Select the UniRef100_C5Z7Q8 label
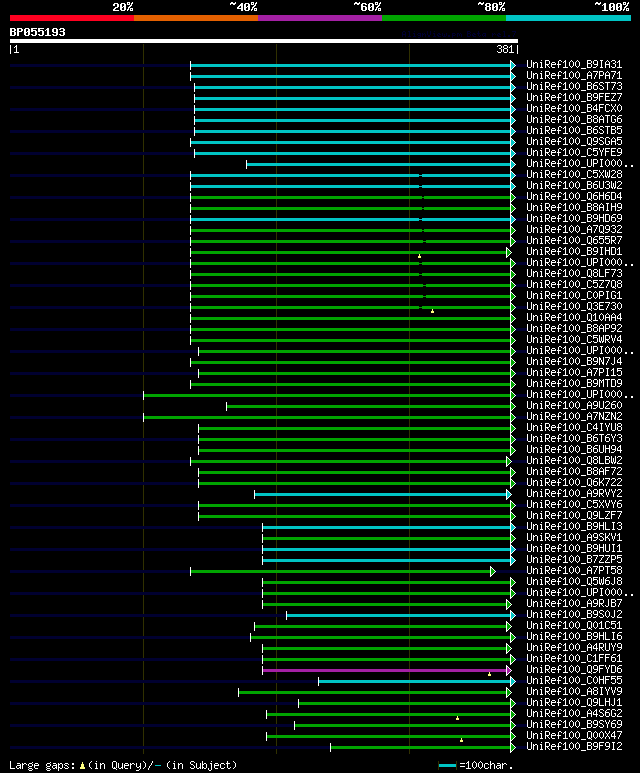Viewport: 640px width, 773px height. [574, 284]
